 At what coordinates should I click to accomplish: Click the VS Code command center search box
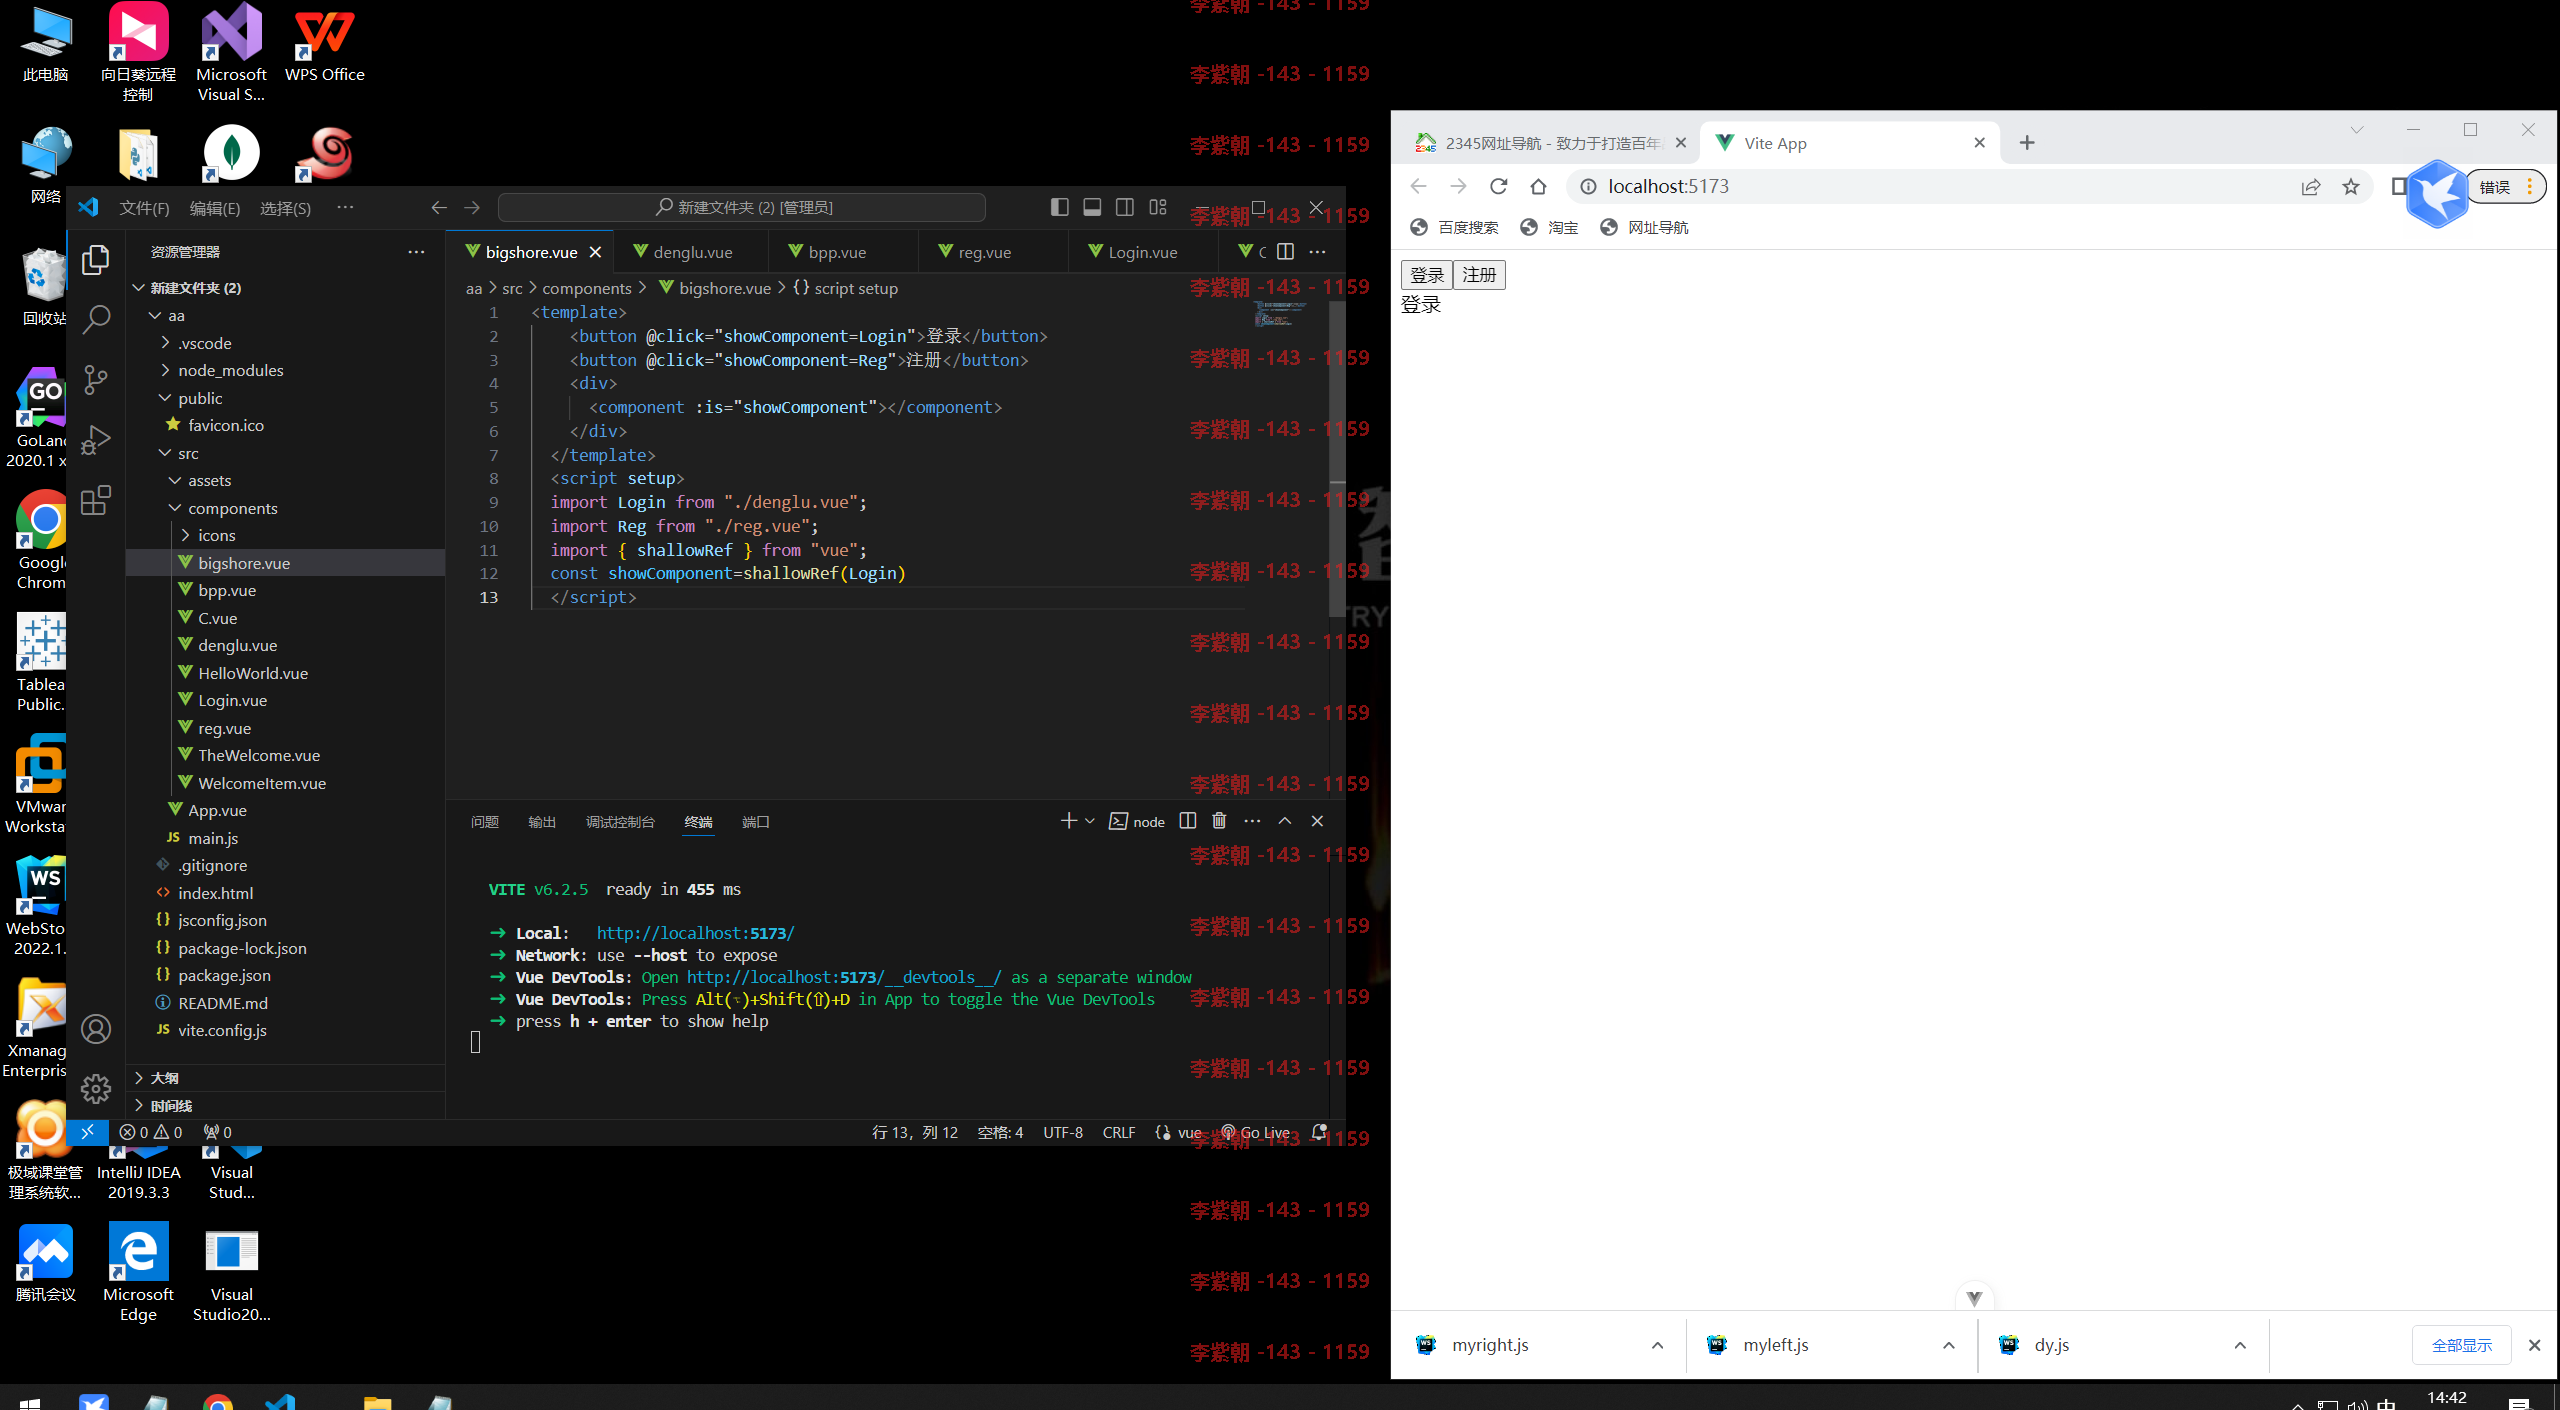point(742,207)
